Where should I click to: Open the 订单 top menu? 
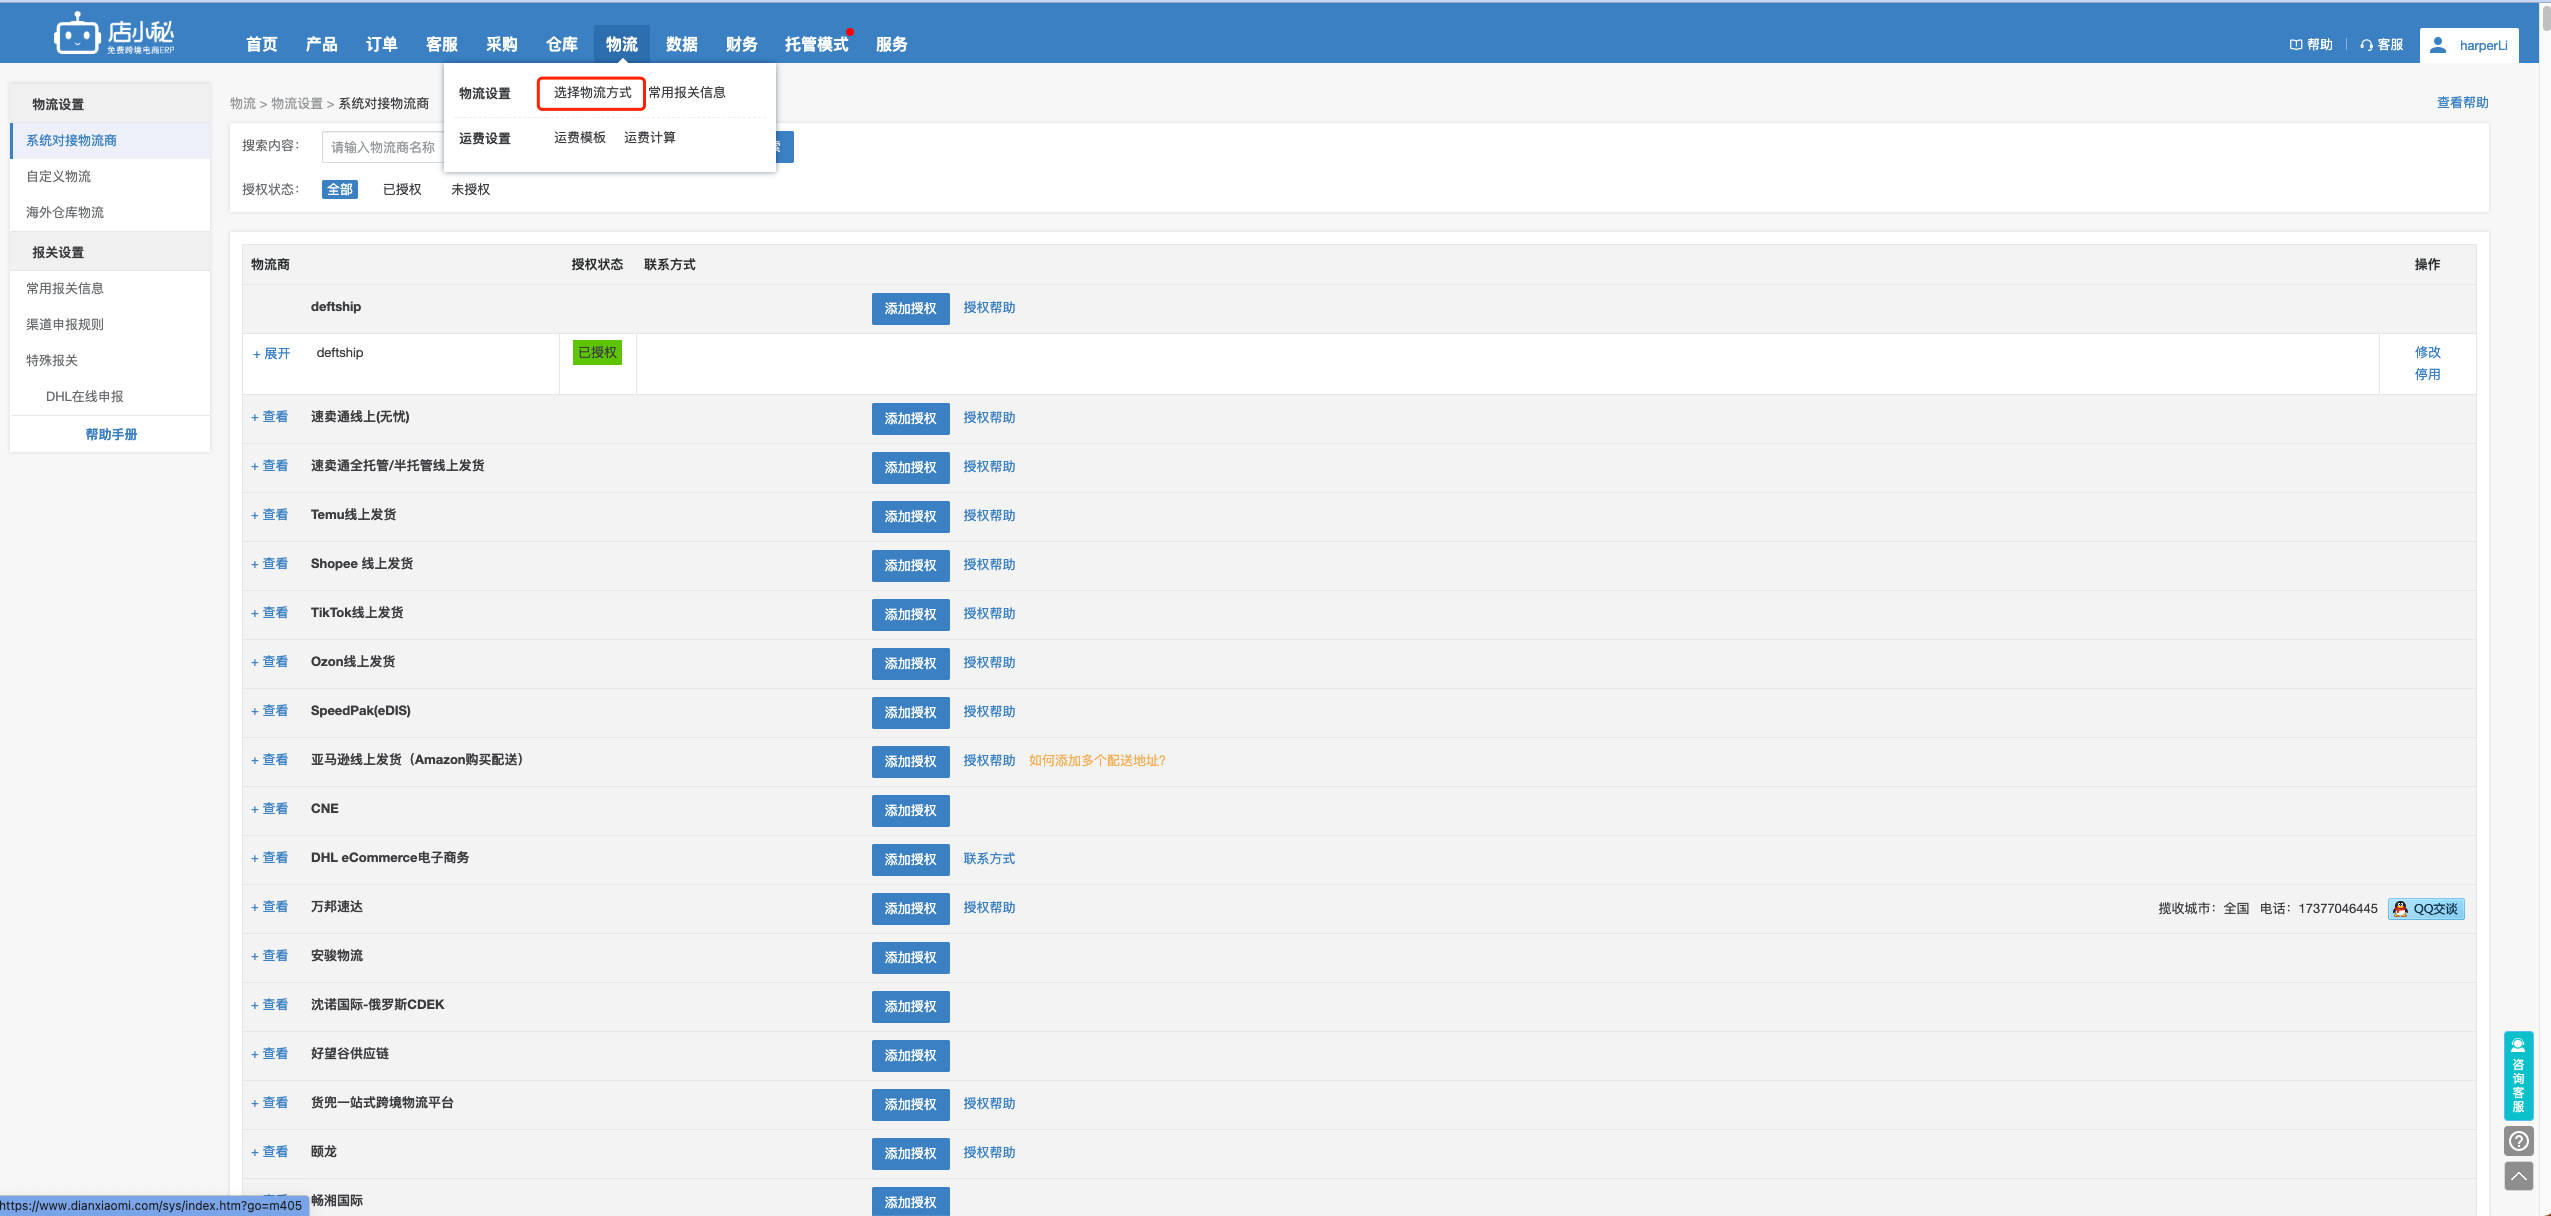pos(381,44)
